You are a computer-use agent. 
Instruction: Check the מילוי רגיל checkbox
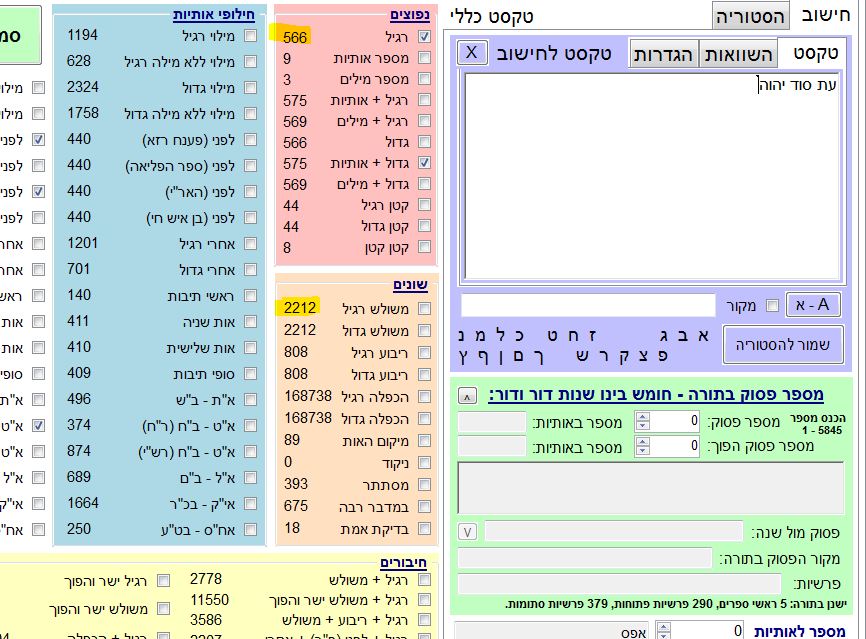point(250,36)
